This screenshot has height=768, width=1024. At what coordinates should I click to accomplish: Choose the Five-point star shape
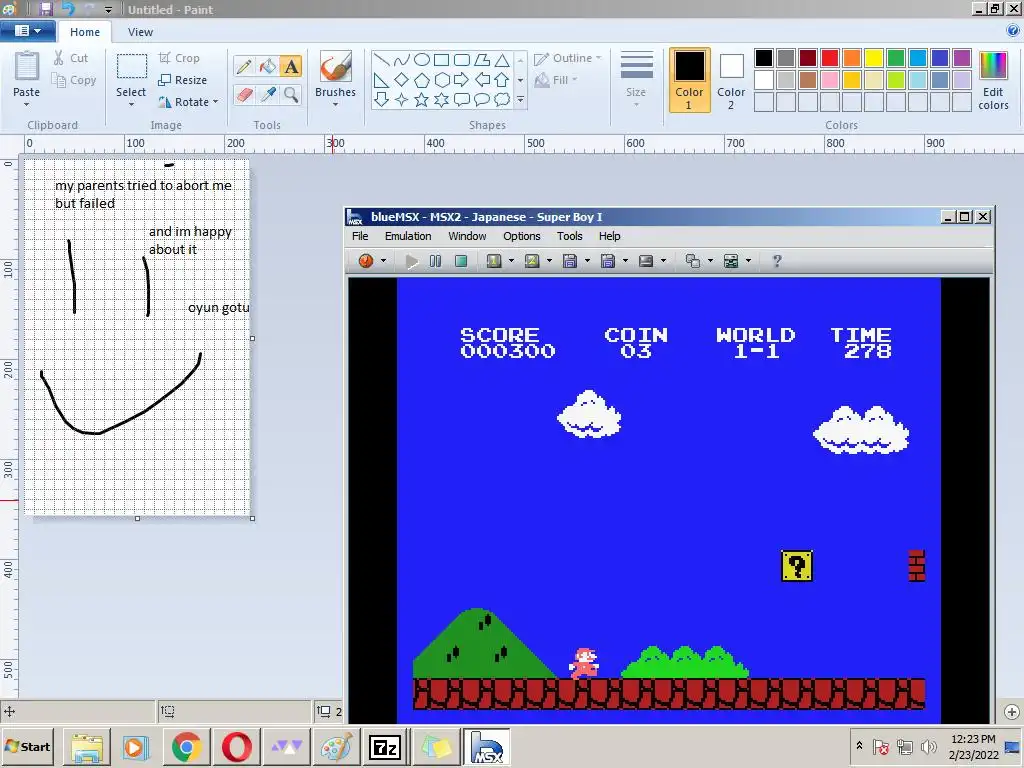click(x=422, y=100)
